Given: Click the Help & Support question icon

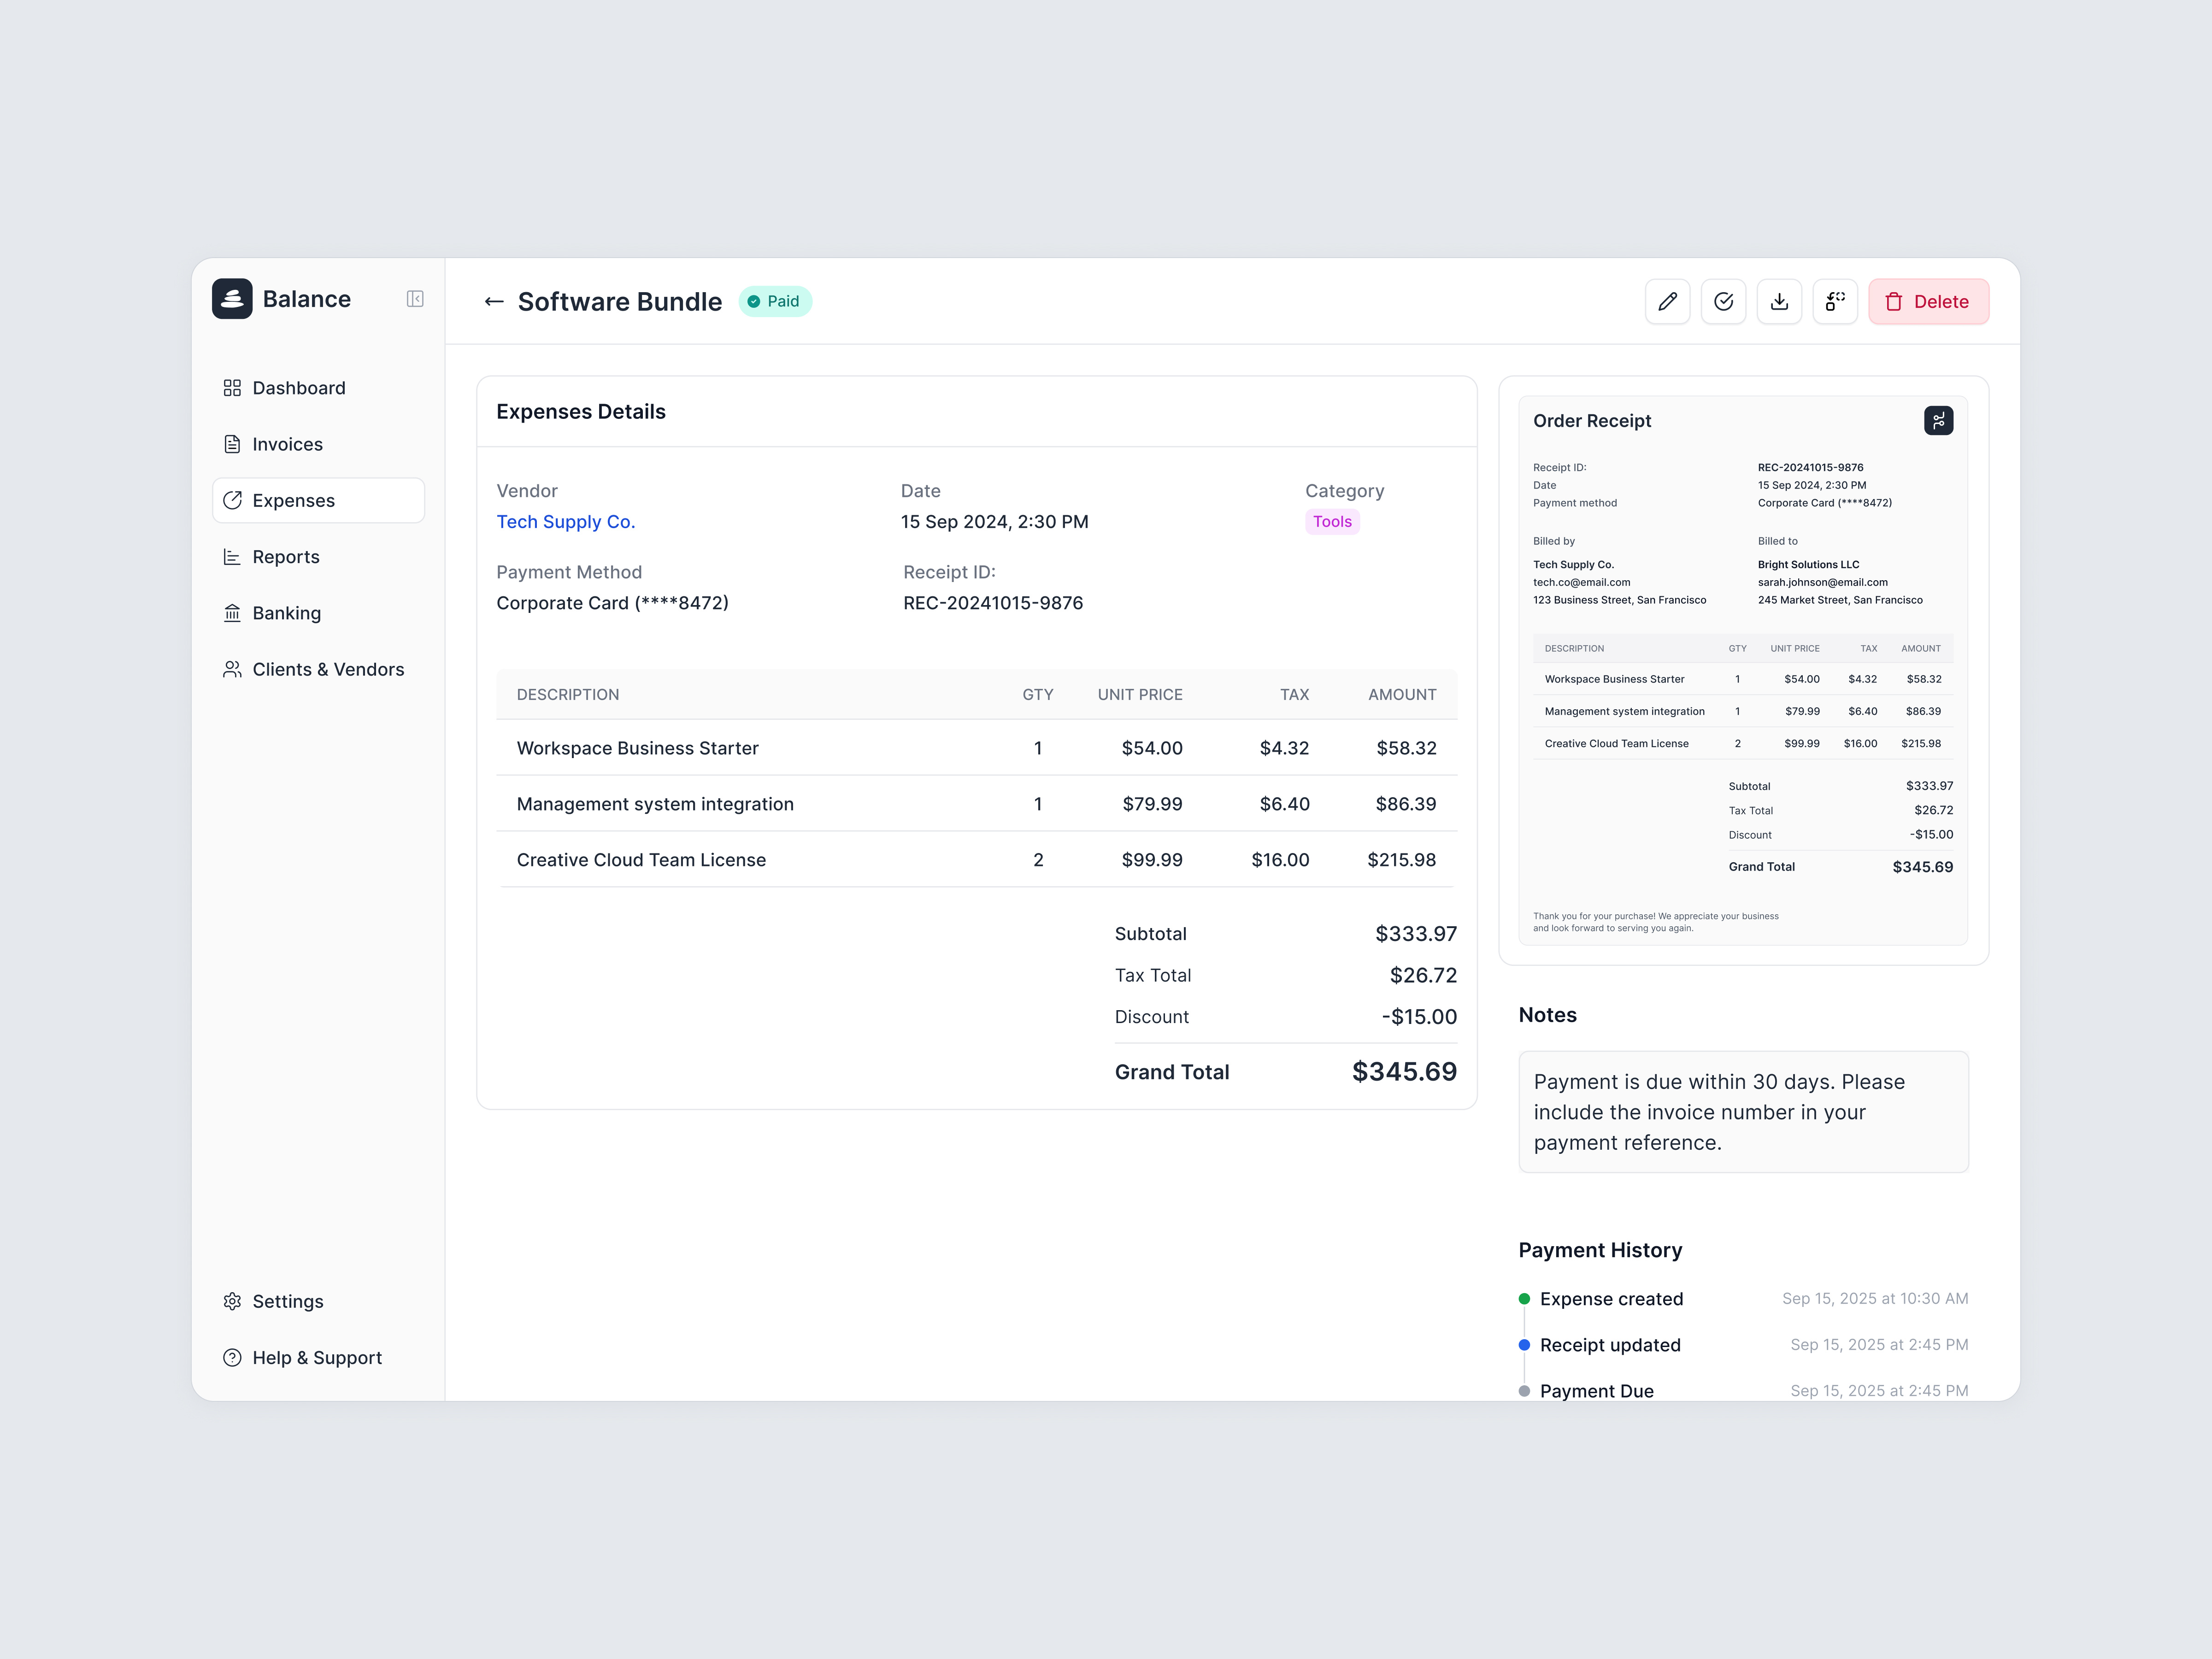Looking at the screenshot, I should (232, 1357).
